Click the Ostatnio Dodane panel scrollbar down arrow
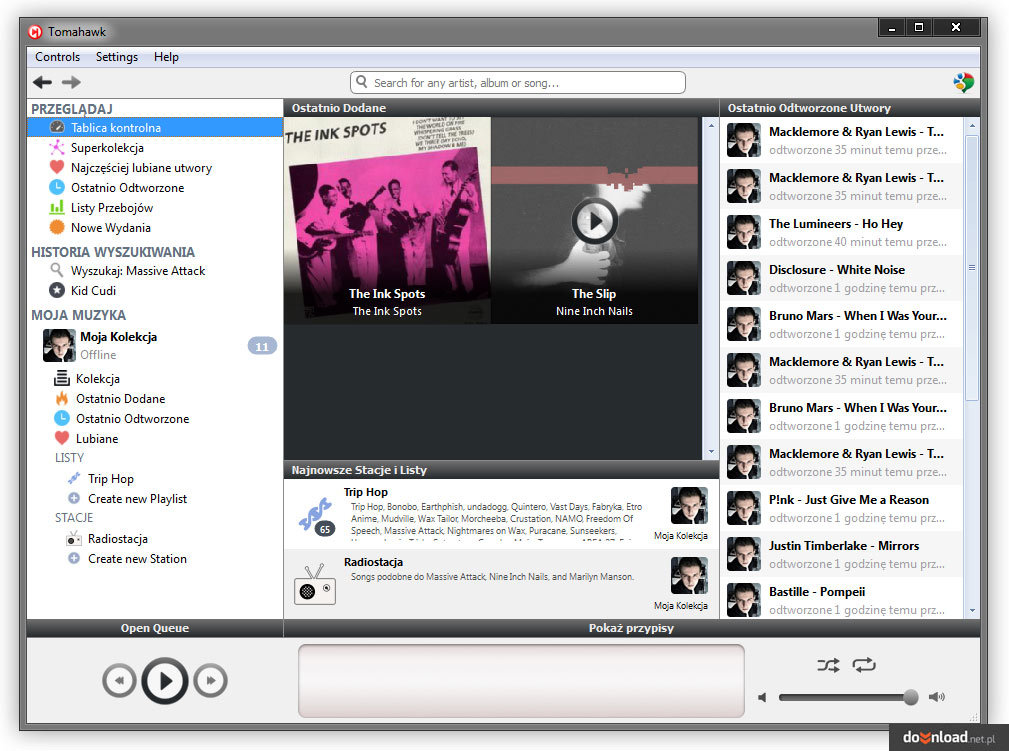This screenshot has width=1009, height=751. point(711,452)
